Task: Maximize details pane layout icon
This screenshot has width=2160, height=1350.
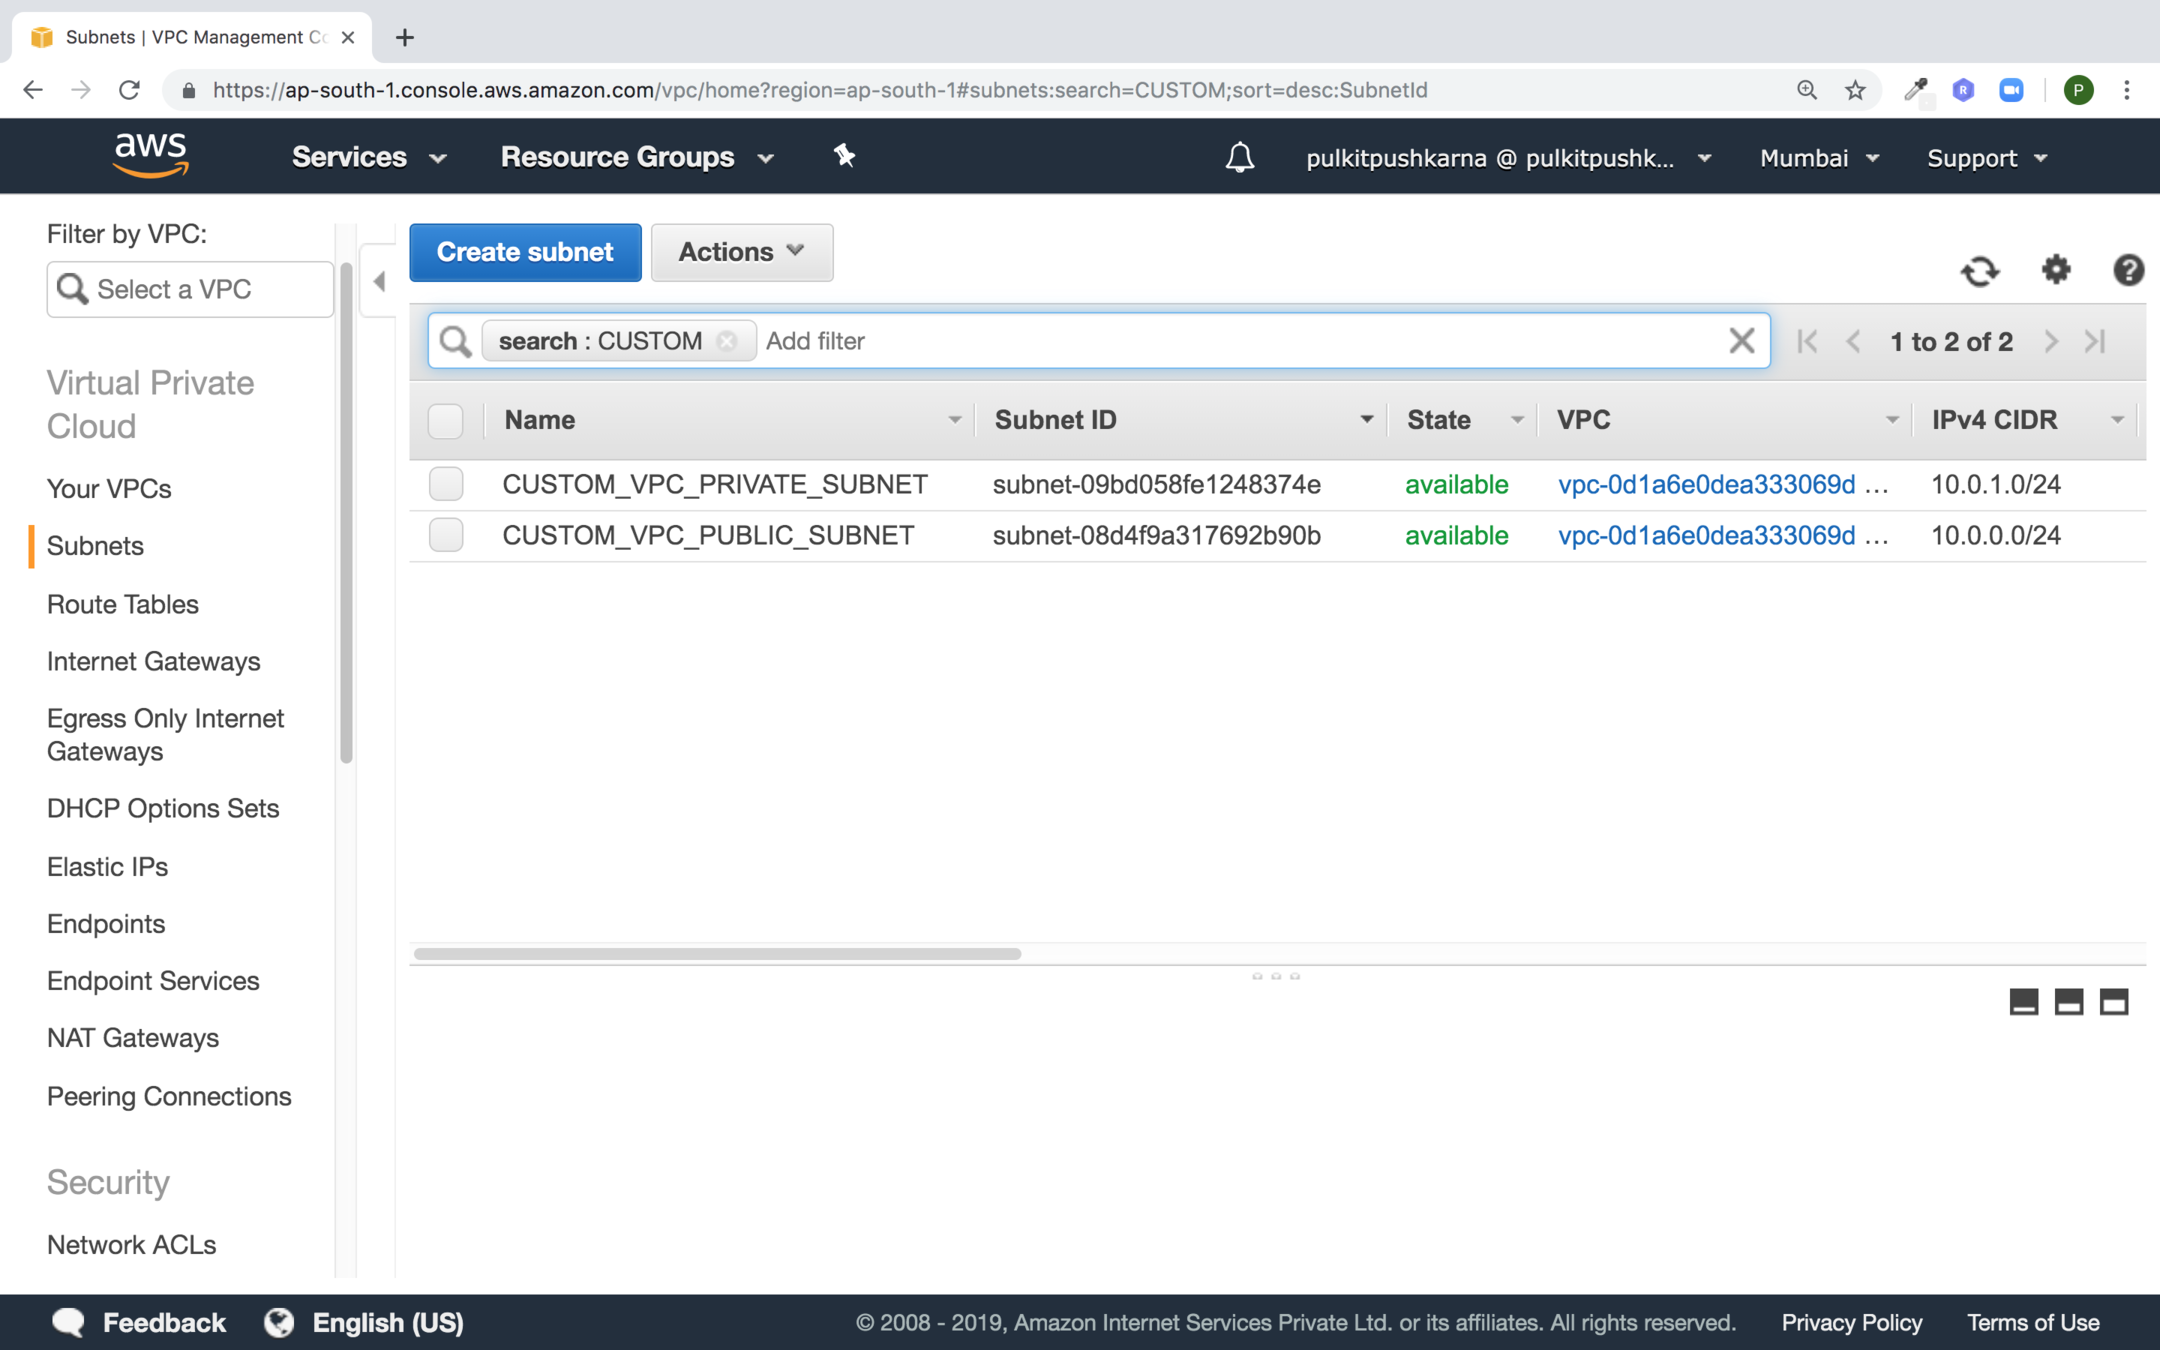Action: pos(2113,1002)
